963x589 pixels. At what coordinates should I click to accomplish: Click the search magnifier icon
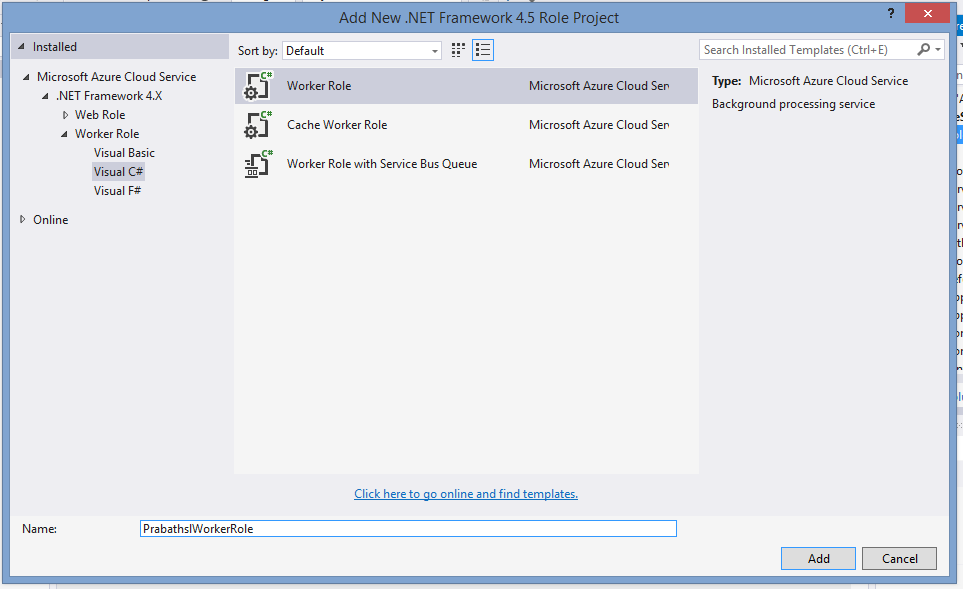click(923, 50)
